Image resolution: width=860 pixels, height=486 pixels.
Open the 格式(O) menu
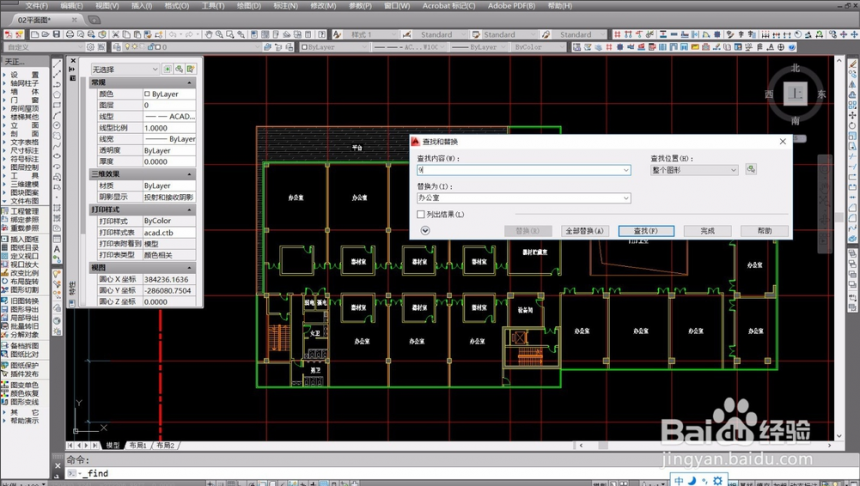click(177, 5)
